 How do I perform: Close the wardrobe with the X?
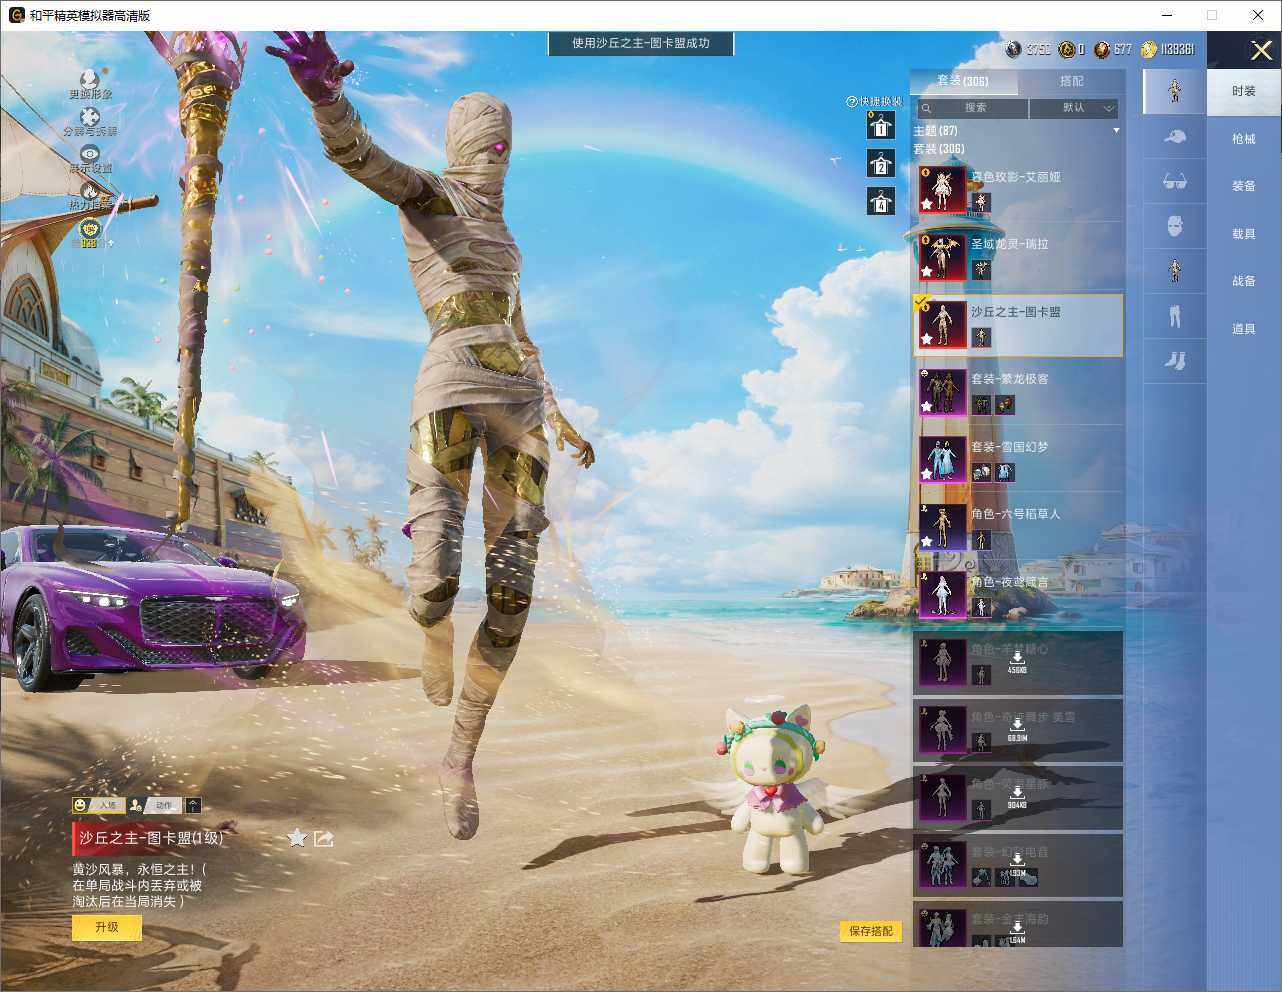pyautogui.click(x=1261, y=50)
